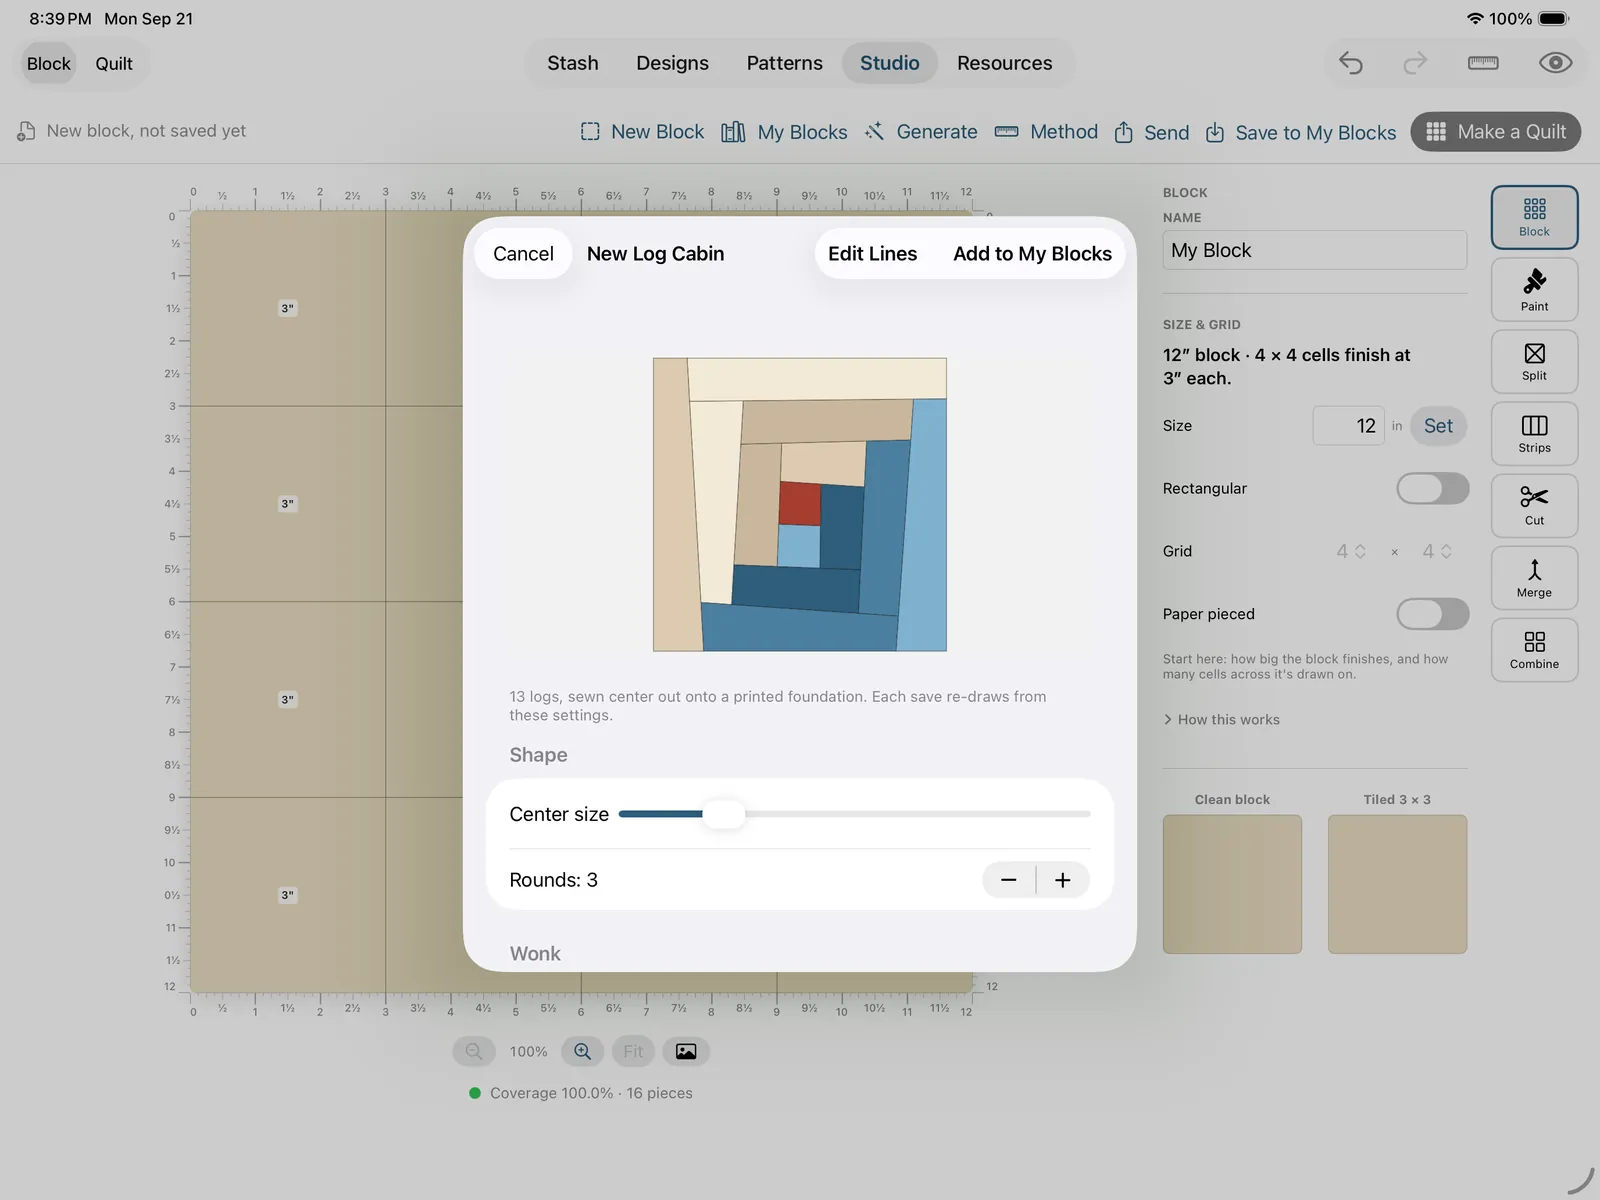The height and width of the screenshot is (1200, 1600).
Task: Send the block
Action: (1152, 132)
